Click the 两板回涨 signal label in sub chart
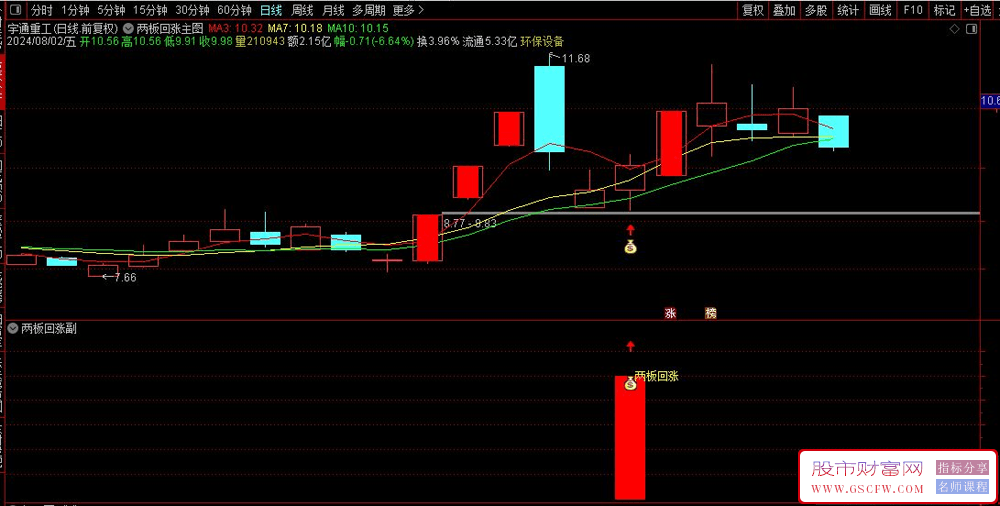Screen dimensions: 1000x506 [656, 376]
